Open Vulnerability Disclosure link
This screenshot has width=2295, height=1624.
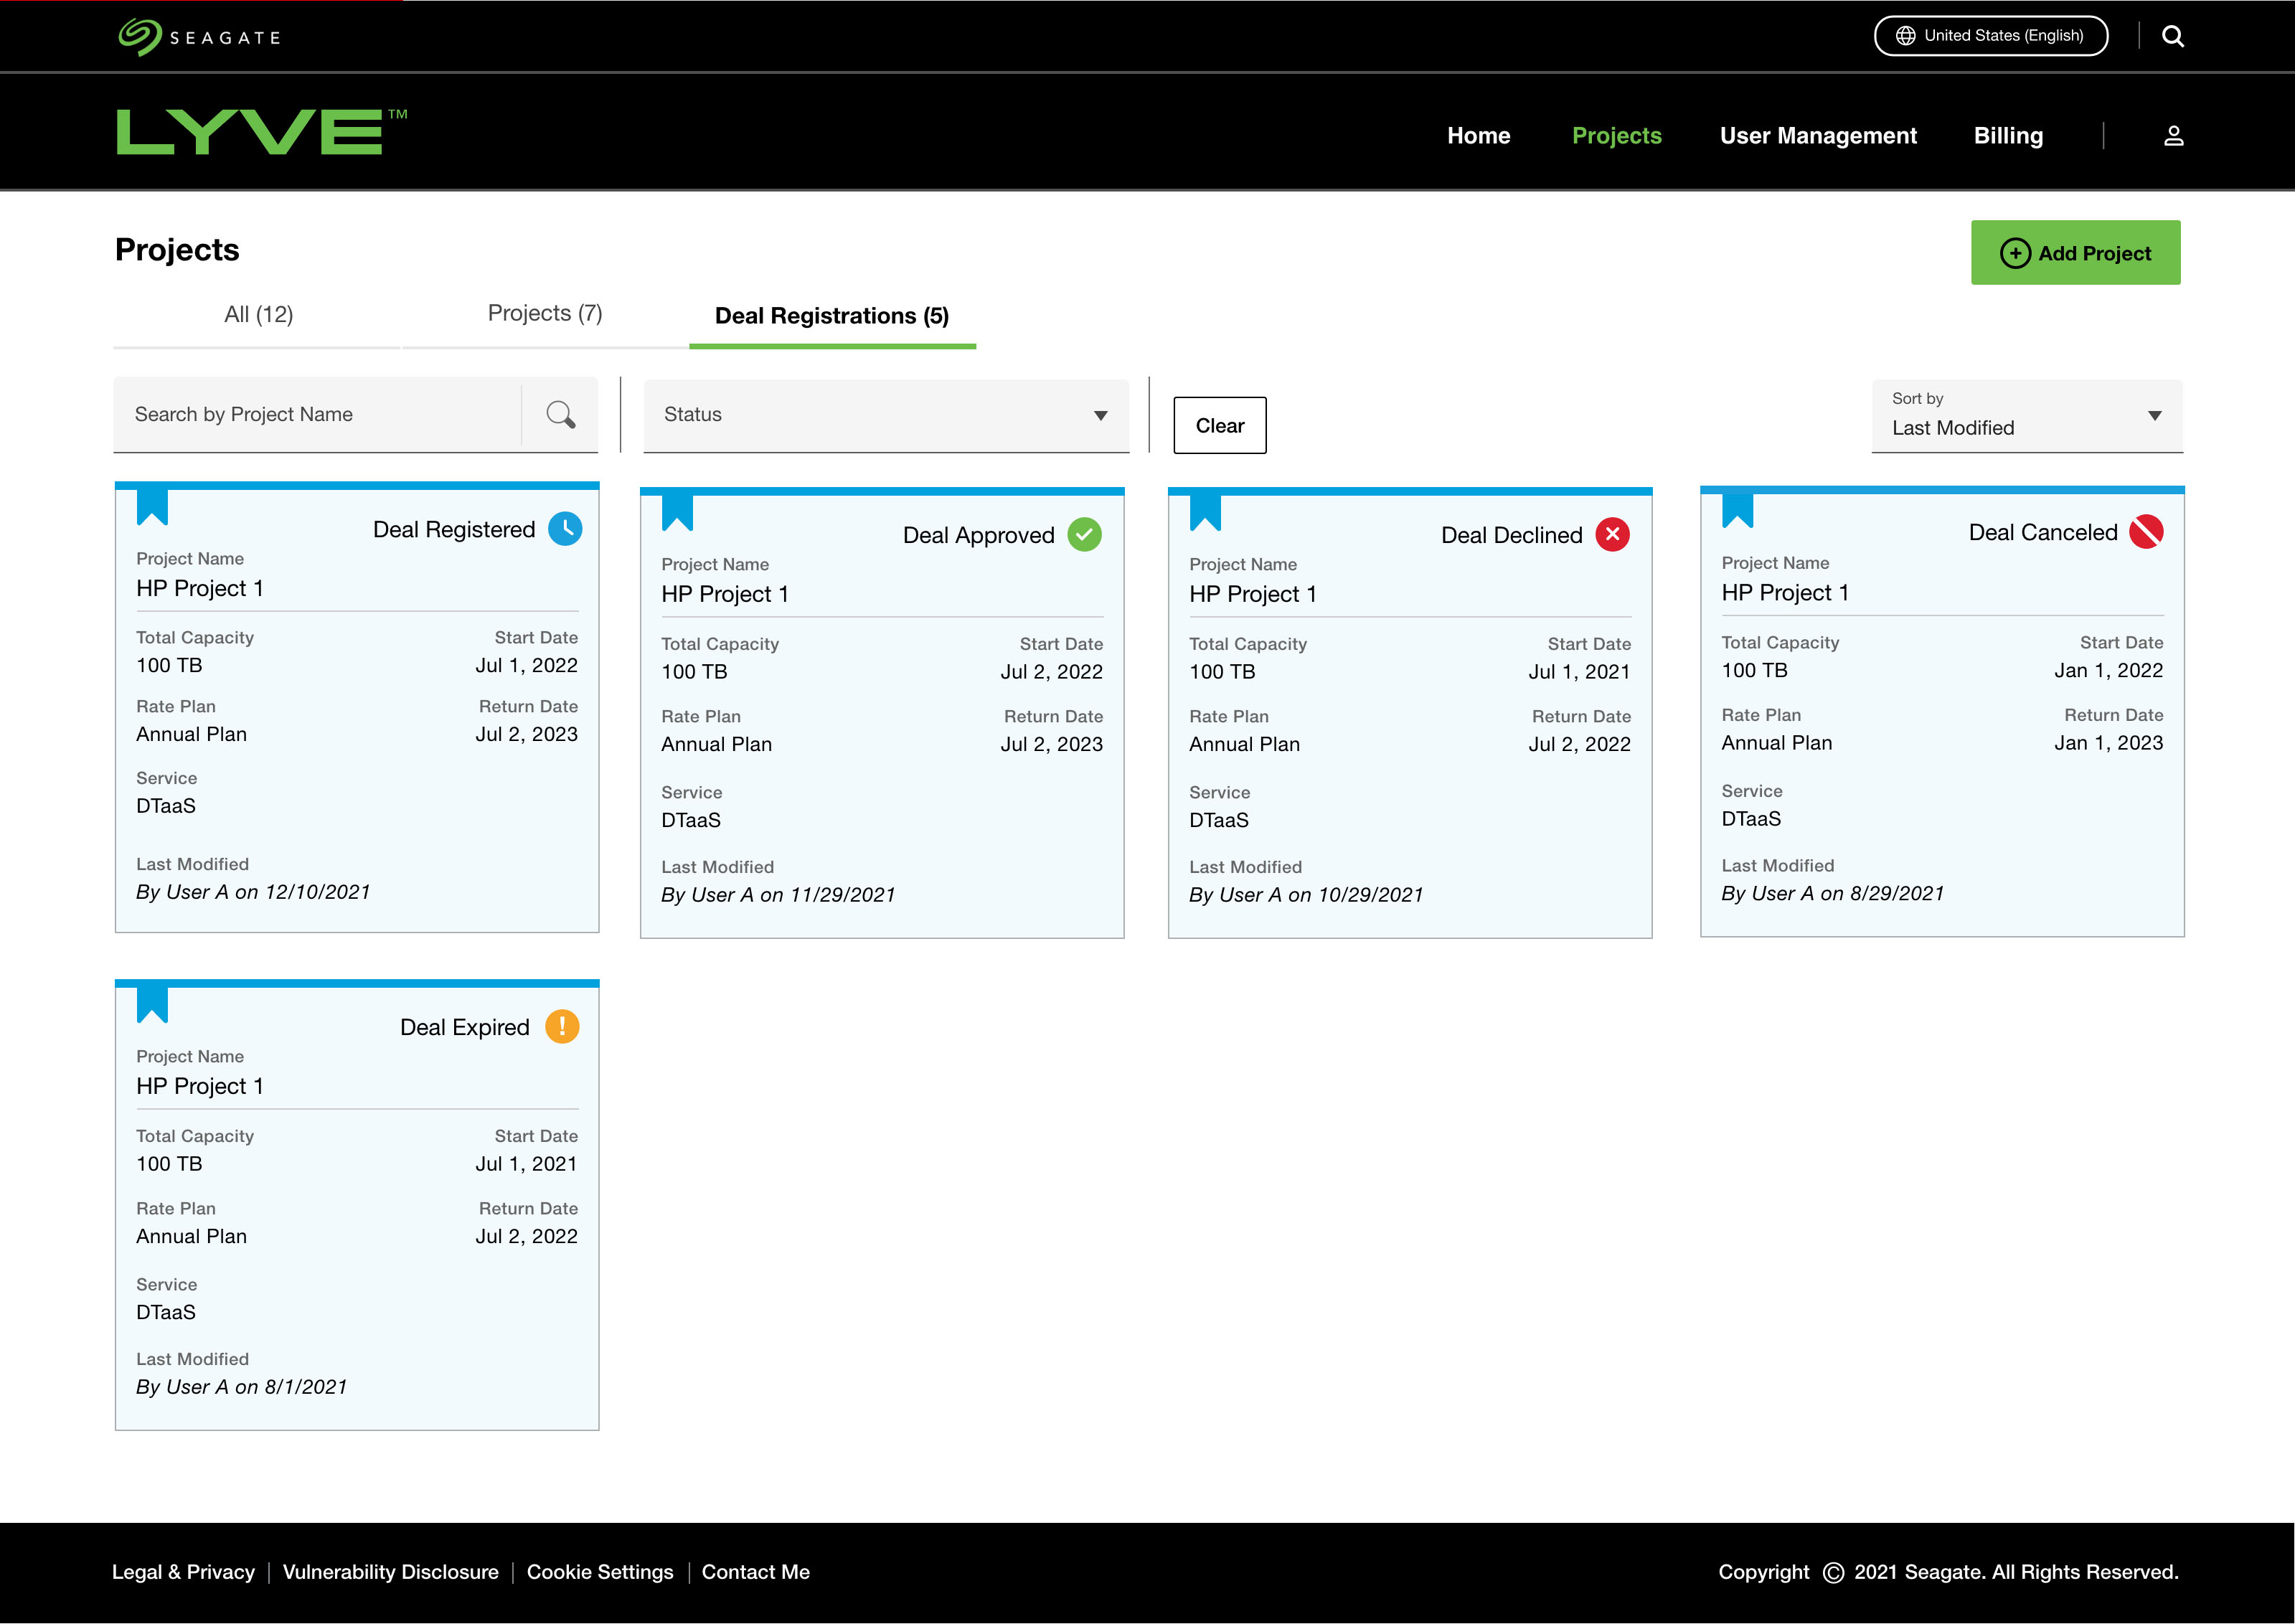point(390,1572)
